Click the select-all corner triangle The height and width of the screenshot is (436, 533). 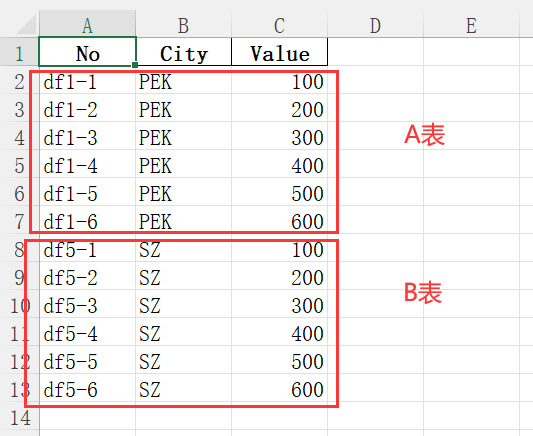[x=27, y=24]
